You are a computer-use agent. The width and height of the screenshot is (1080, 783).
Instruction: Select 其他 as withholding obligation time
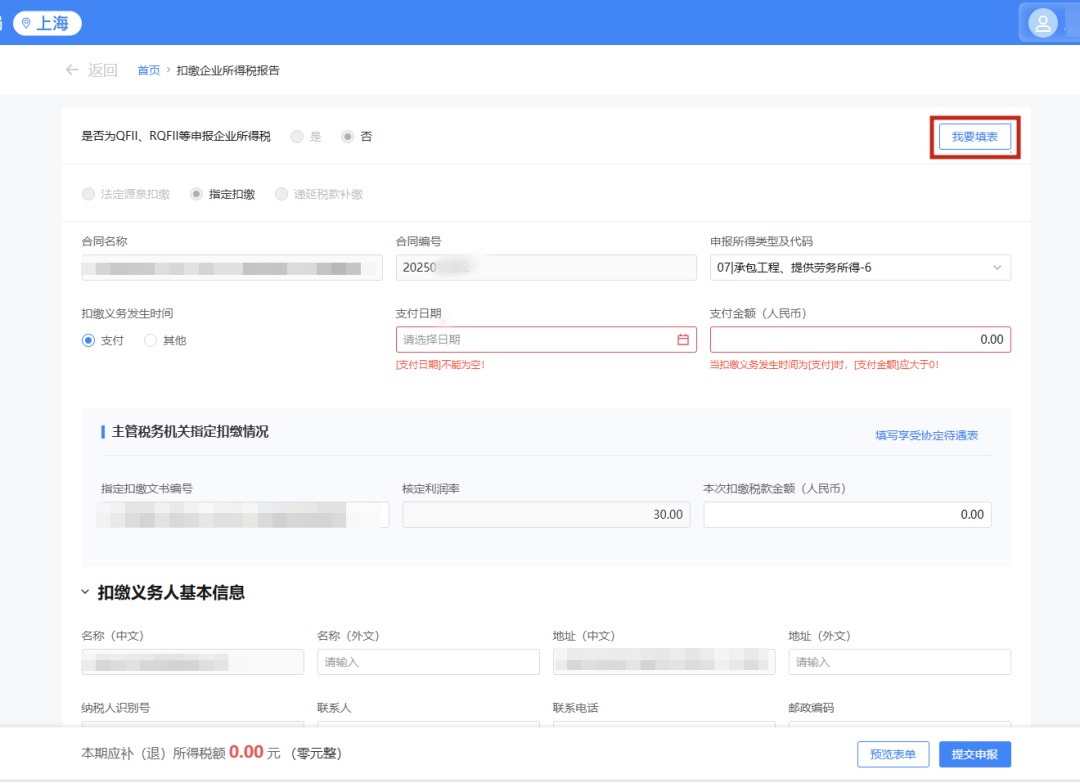150,340
